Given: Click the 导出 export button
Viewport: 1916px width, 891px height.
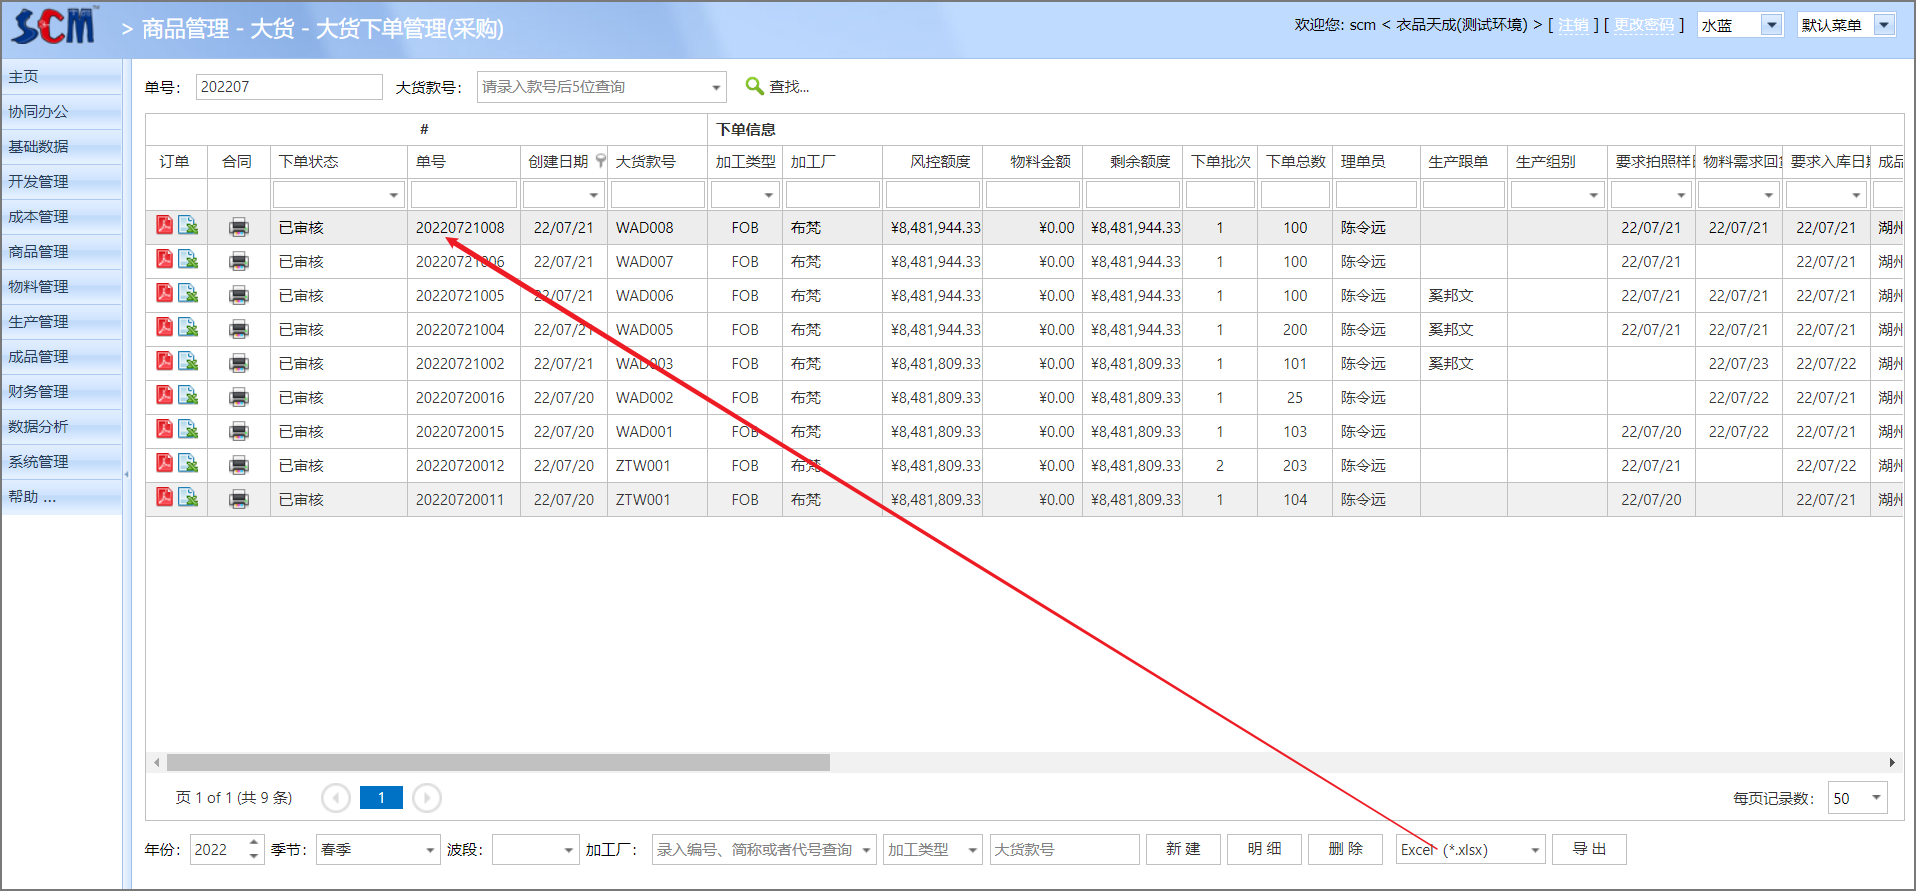Looking at the screenshot, I should pyautogui.click(x=1588, y=849).
